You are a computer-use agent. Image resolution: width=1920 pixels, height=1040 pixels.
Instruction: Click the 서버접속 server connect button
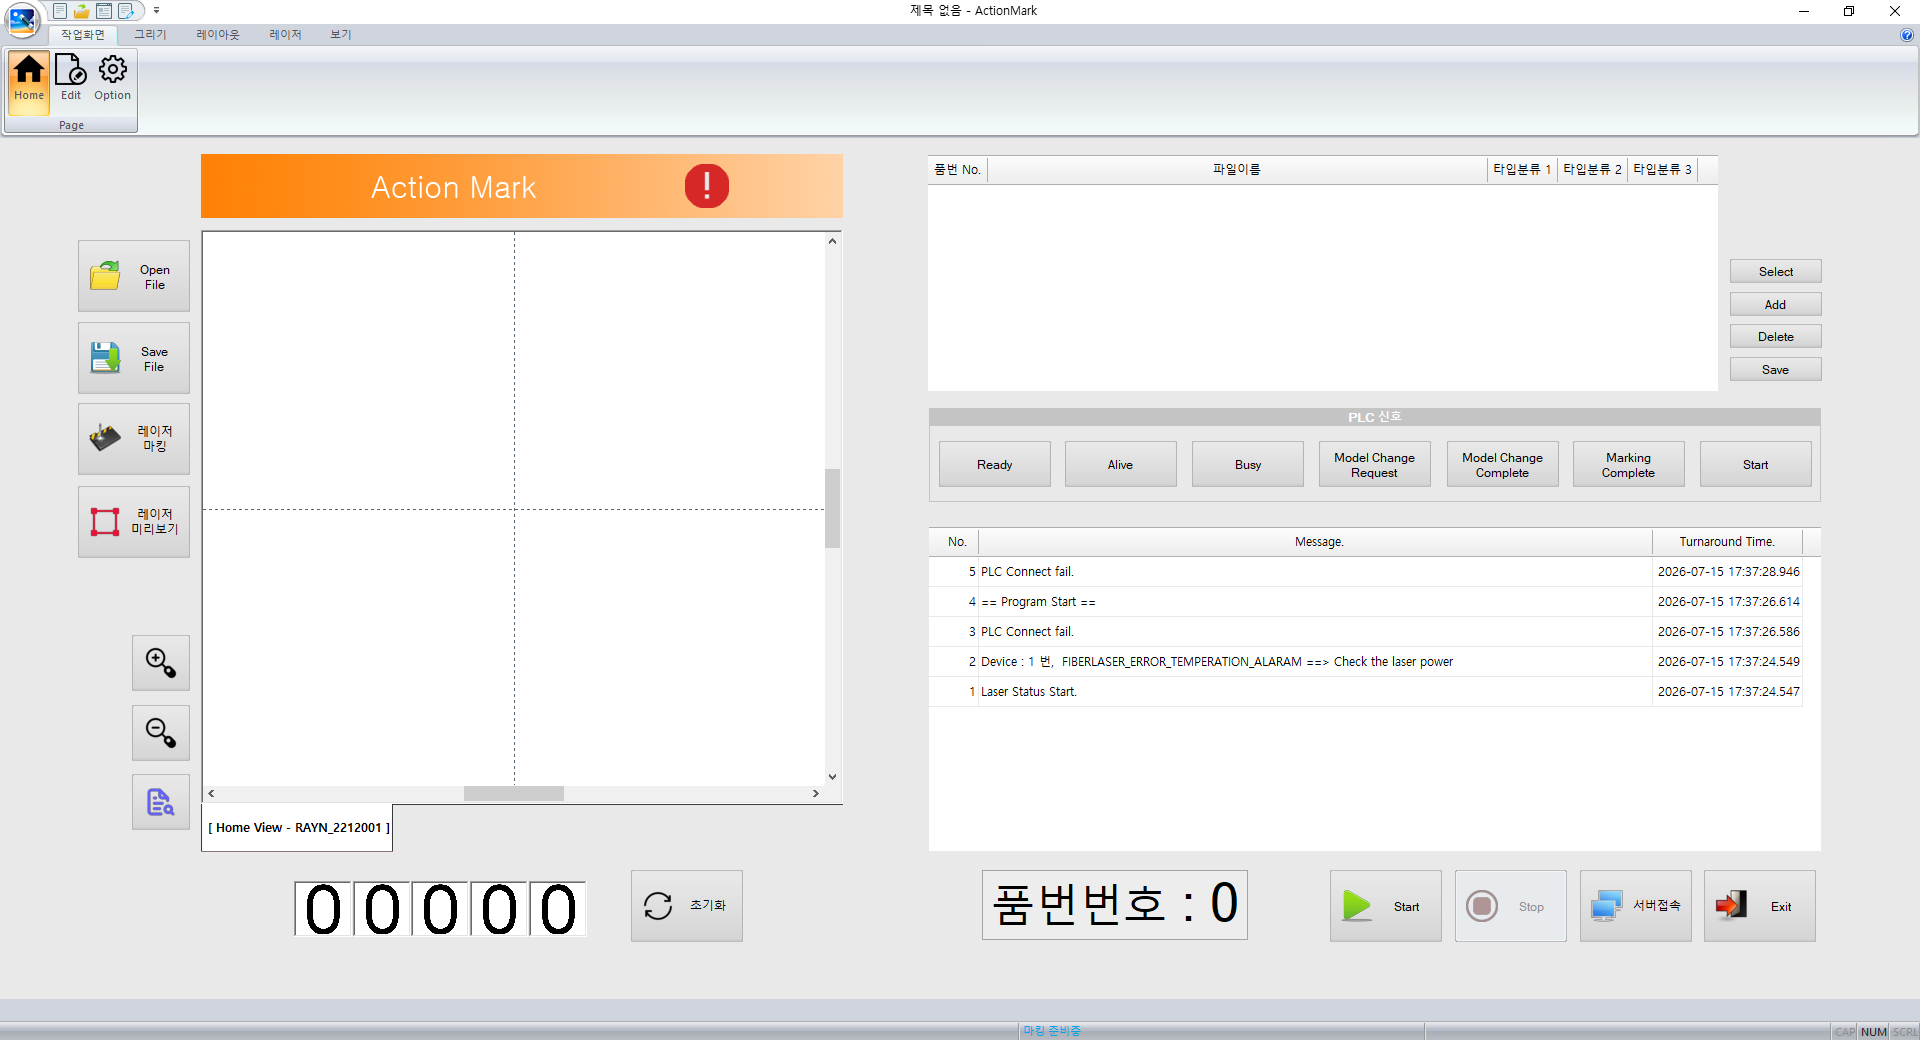coord(1636,906)
